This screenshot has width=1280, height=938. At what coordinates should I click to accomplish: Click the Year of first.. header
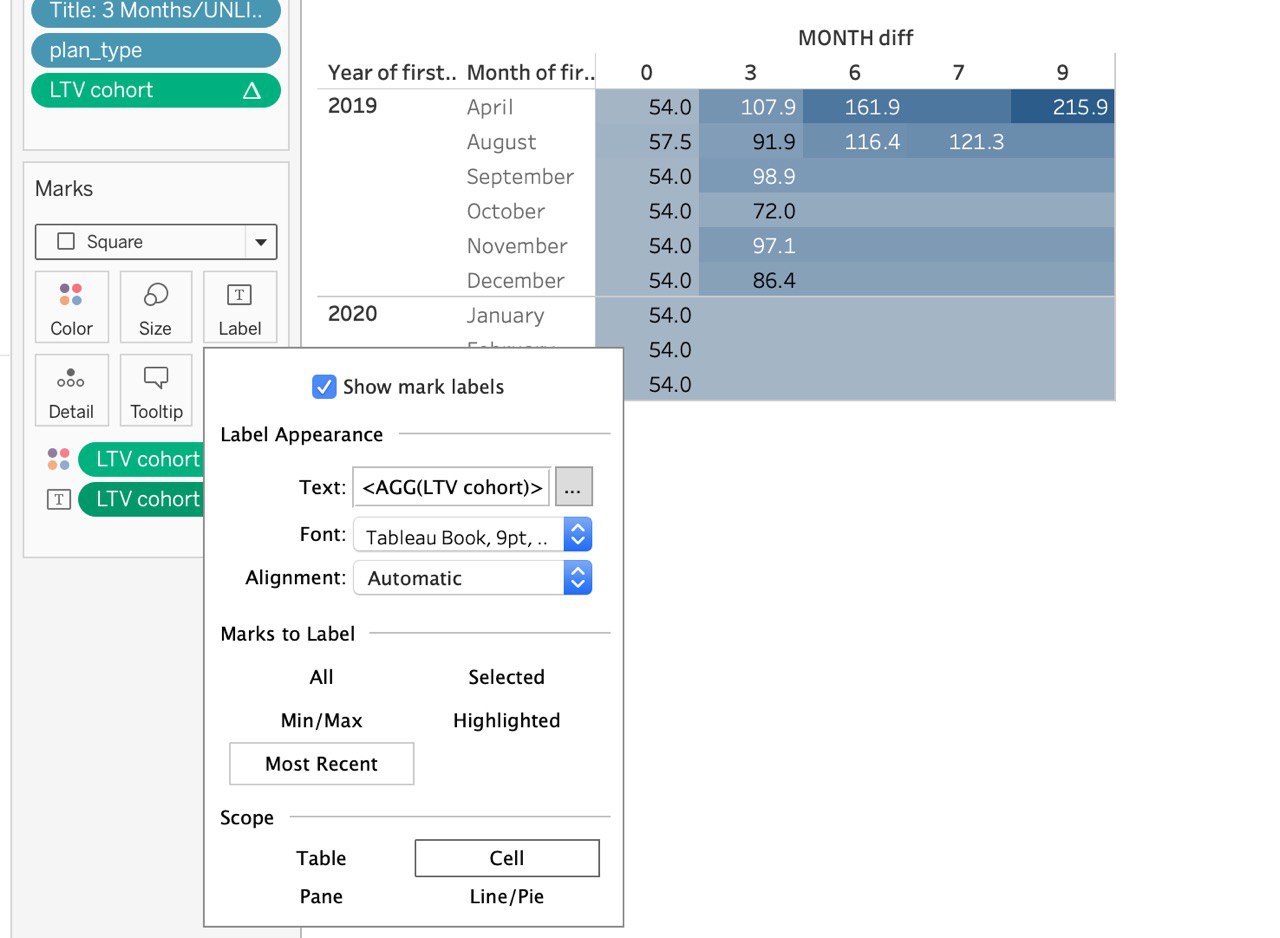[392, 72]
